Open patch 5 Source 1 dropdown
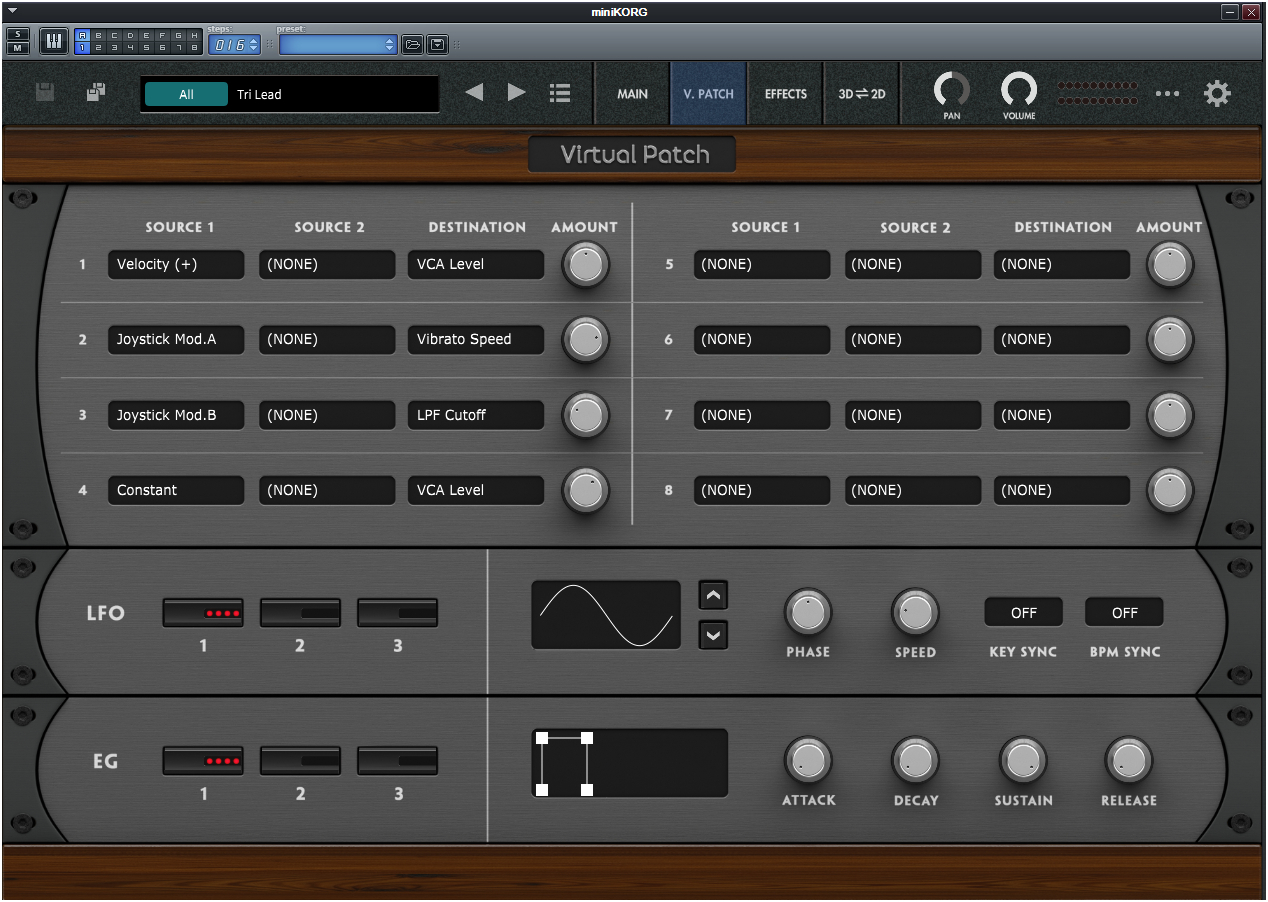 tap(762, 264)
